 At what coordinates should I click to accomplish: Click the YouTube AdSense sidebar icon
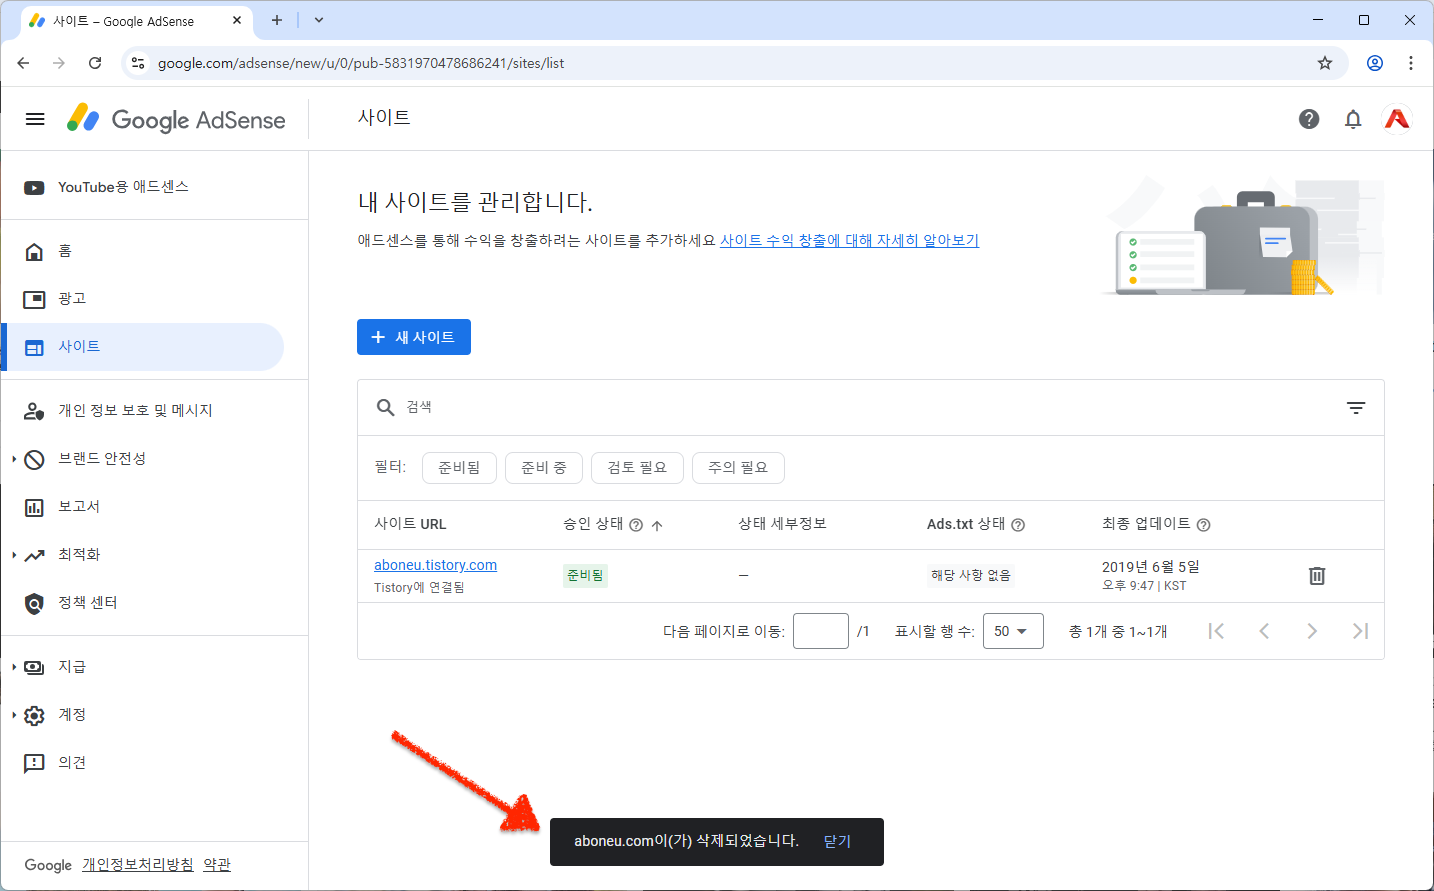tap(34, 187)
